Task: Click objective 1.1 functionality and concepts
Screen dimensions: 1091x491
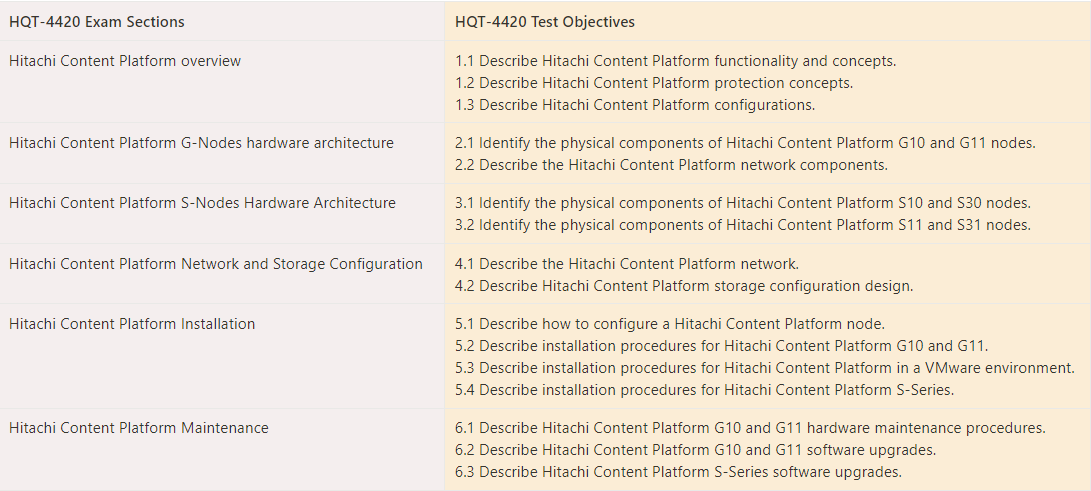Action: click(x=676, y=61)
